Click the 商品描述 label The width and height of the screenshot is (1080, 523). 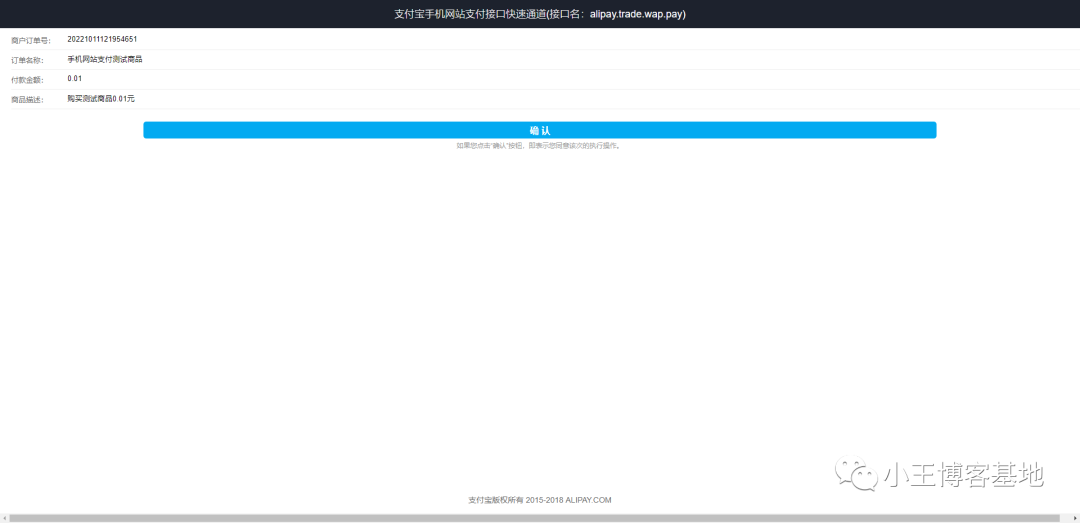pos(28,100)
